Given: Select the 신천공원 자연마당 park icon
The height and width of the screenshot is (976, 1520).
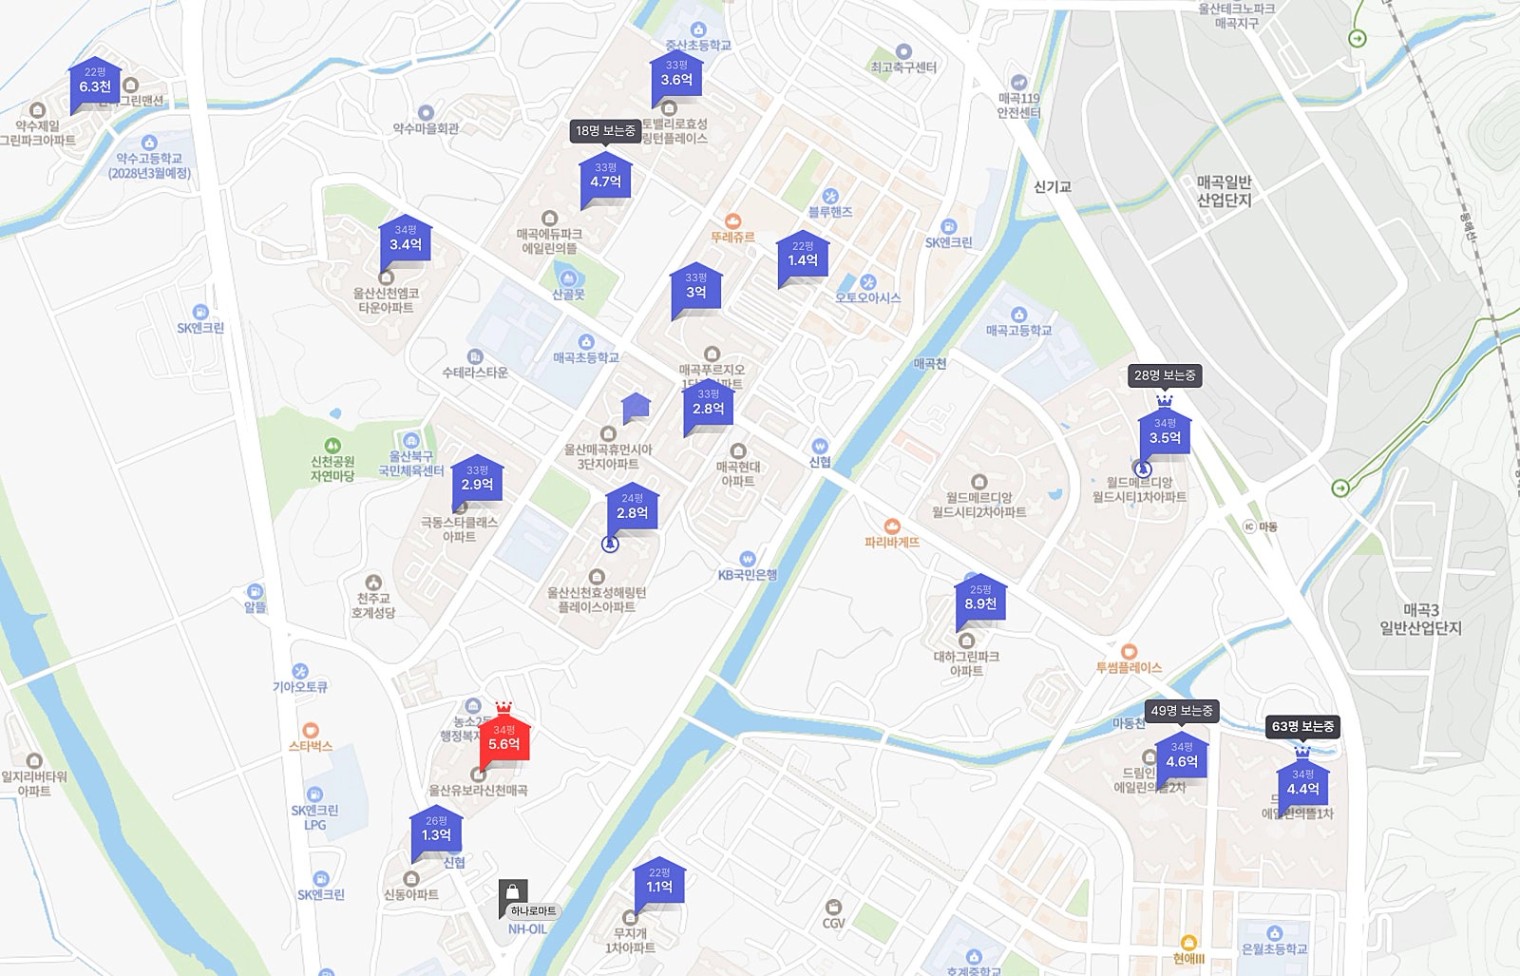Looking at the screenshot, I should 332,446.
